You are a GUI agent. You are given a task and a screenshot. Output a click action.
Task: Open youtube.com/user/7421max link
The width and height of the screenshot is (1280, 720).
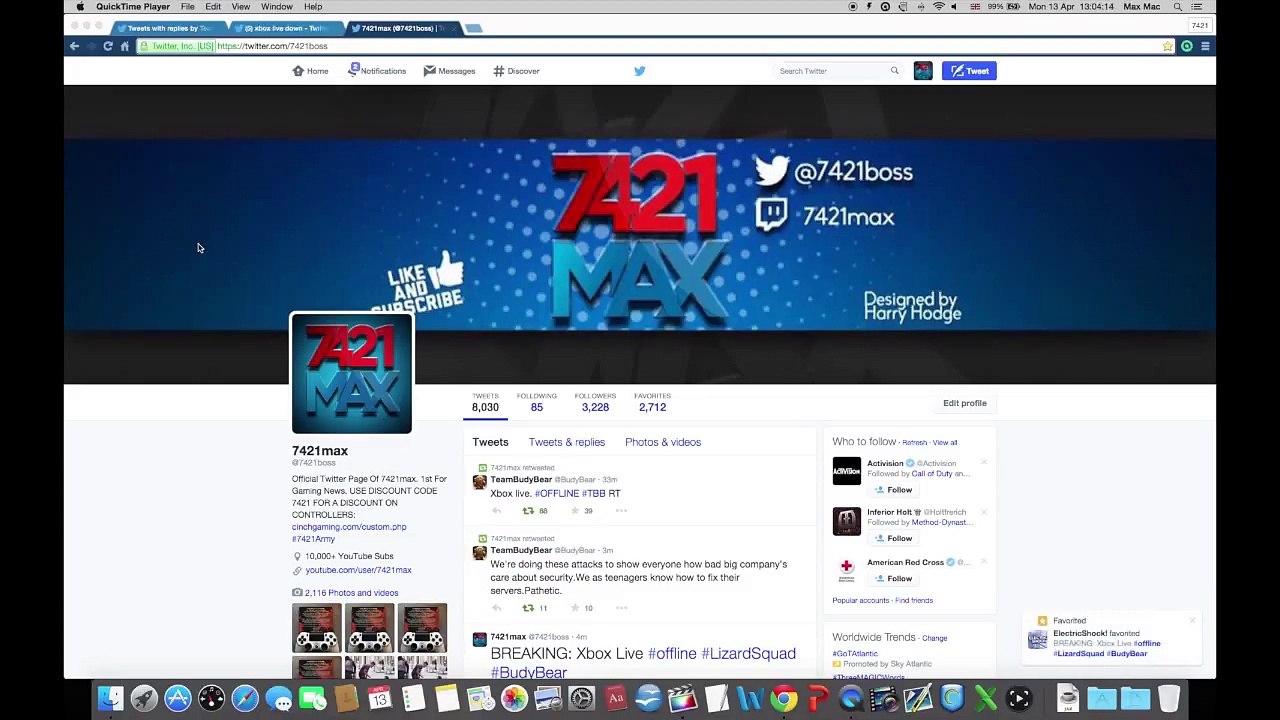[358, 570]
